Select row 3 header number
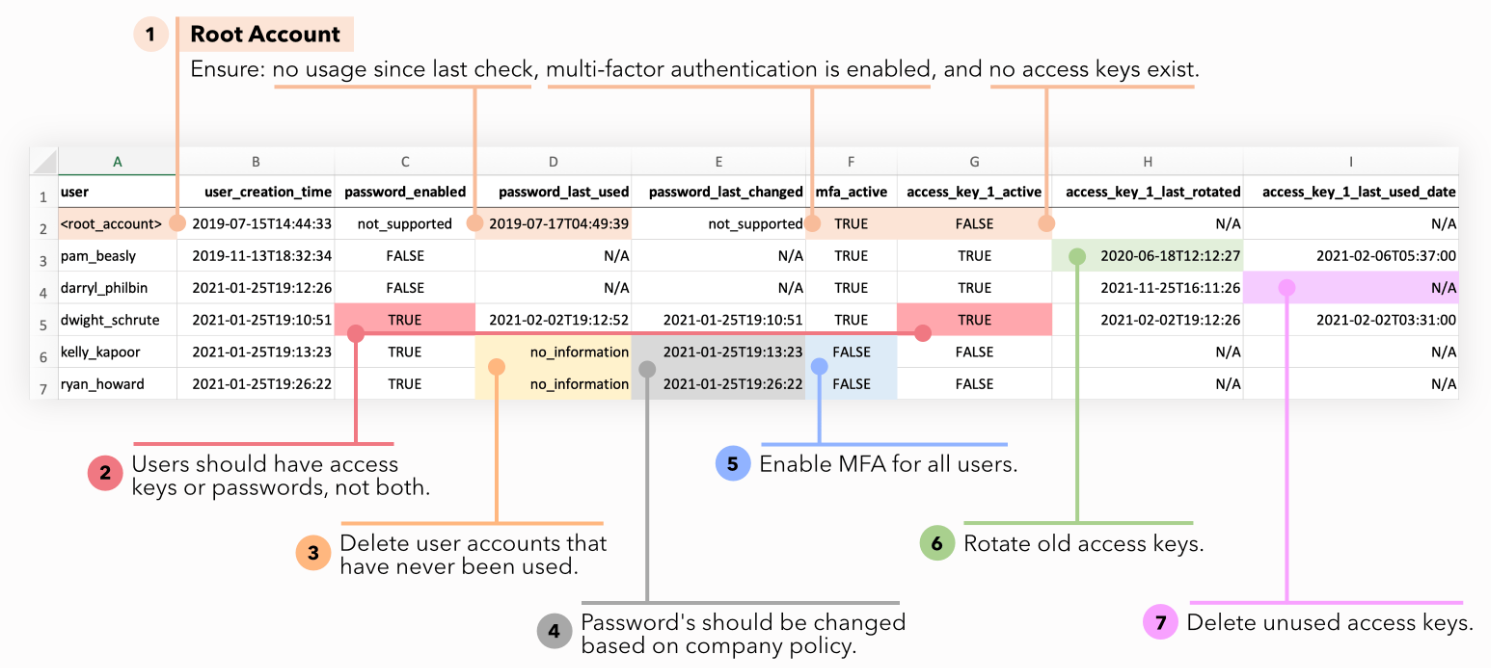The image size is (1491, 668). coord(44,256)
